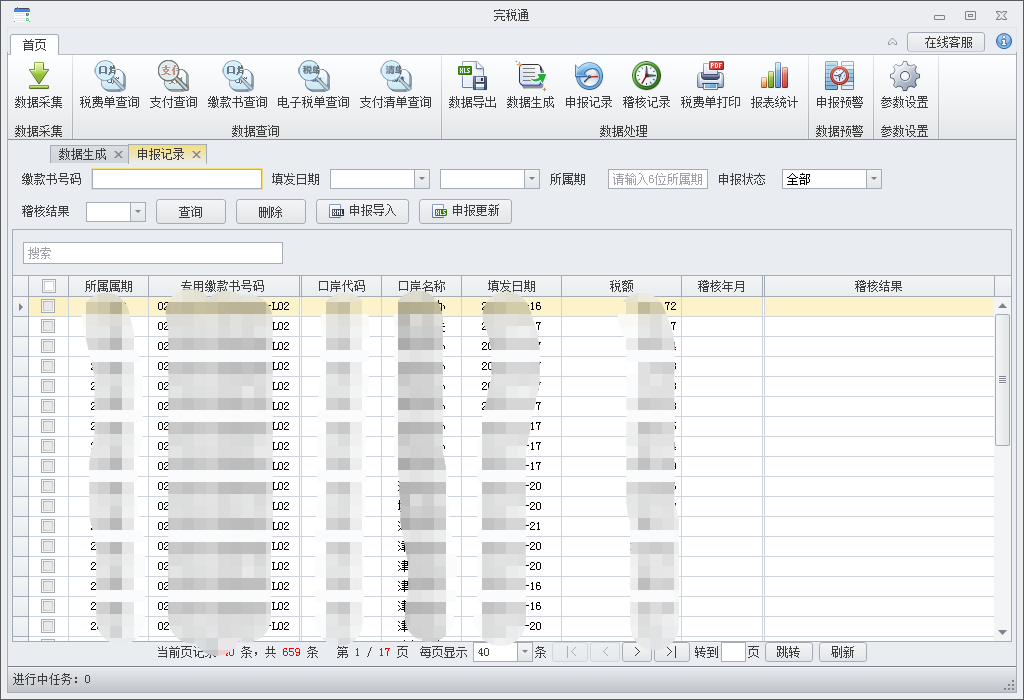The width and height of the screenshot is (1024, 700).
Task: Check the row with date ending -21
Action: tap(48, 526)
